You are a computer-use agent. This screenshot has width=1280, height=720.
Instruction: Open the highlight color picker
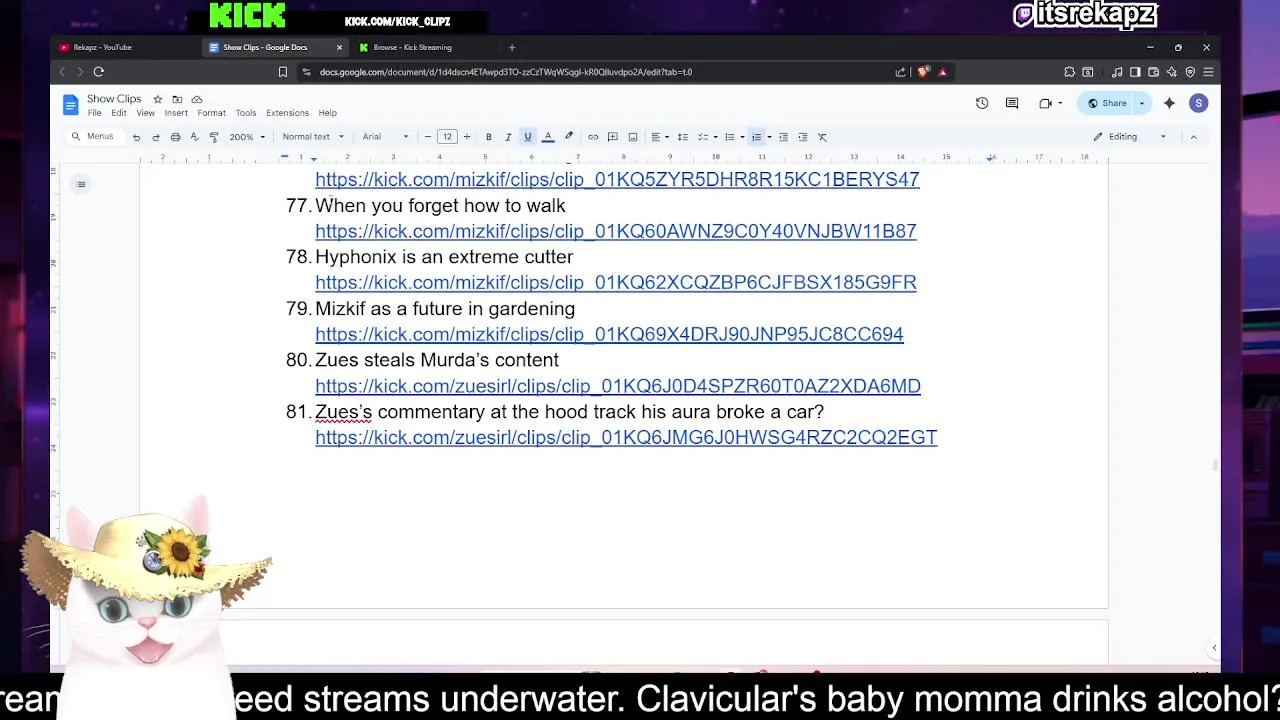[x=568, y=137]
